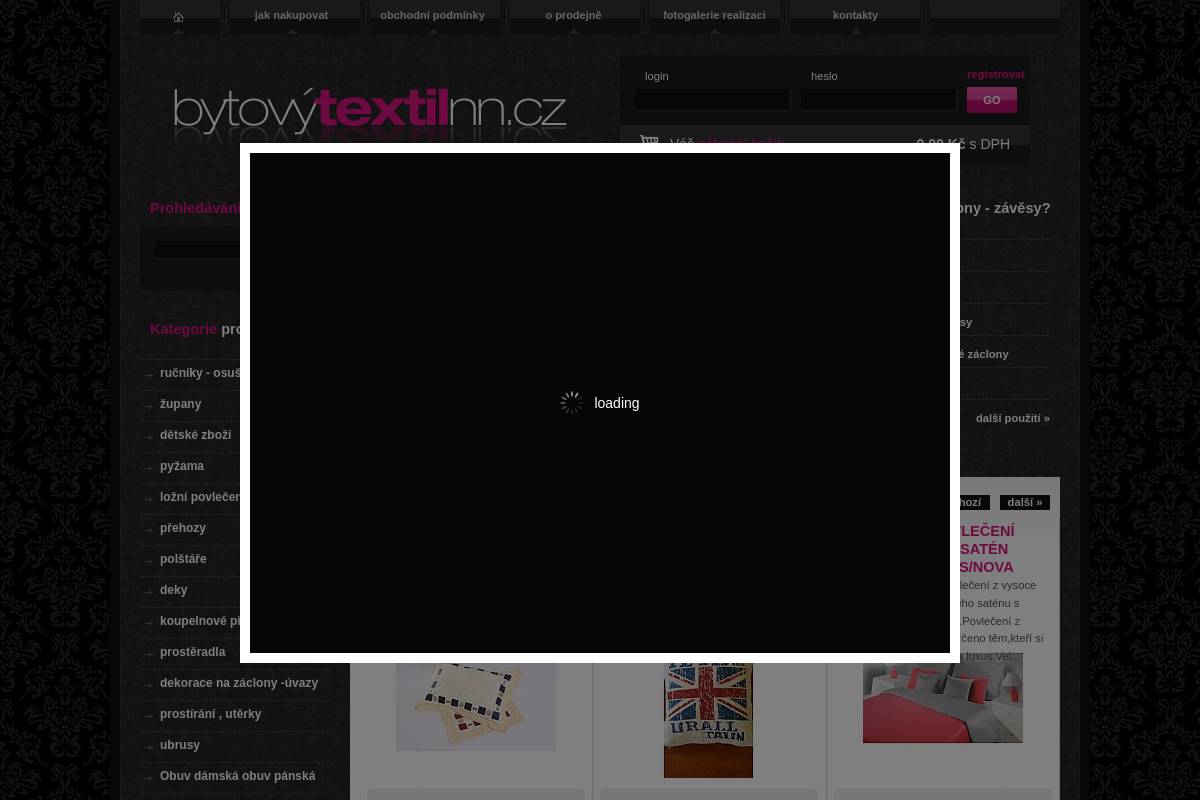Image resolution: width=1200 pixels, height=800 pixels.
Task: Open the 'další použití »' link
Action: click(x=1012, y=418)
